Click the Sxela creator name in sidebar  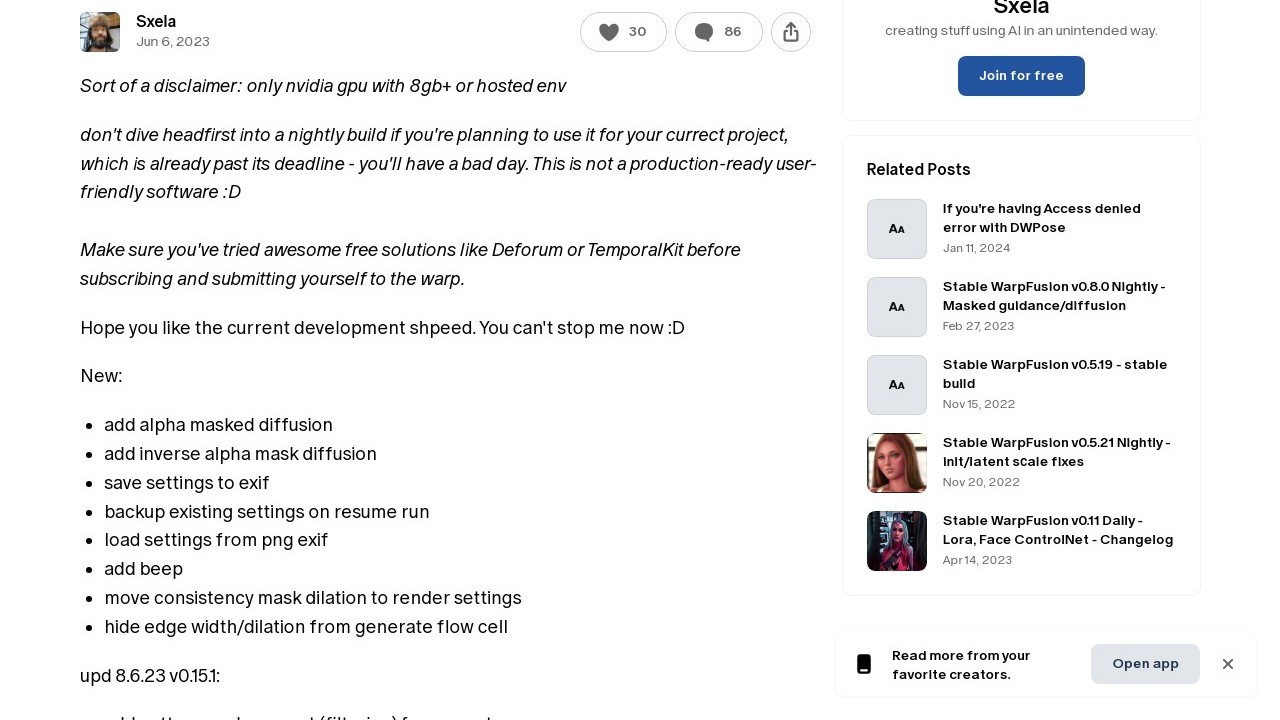[x=1021, y=8]
